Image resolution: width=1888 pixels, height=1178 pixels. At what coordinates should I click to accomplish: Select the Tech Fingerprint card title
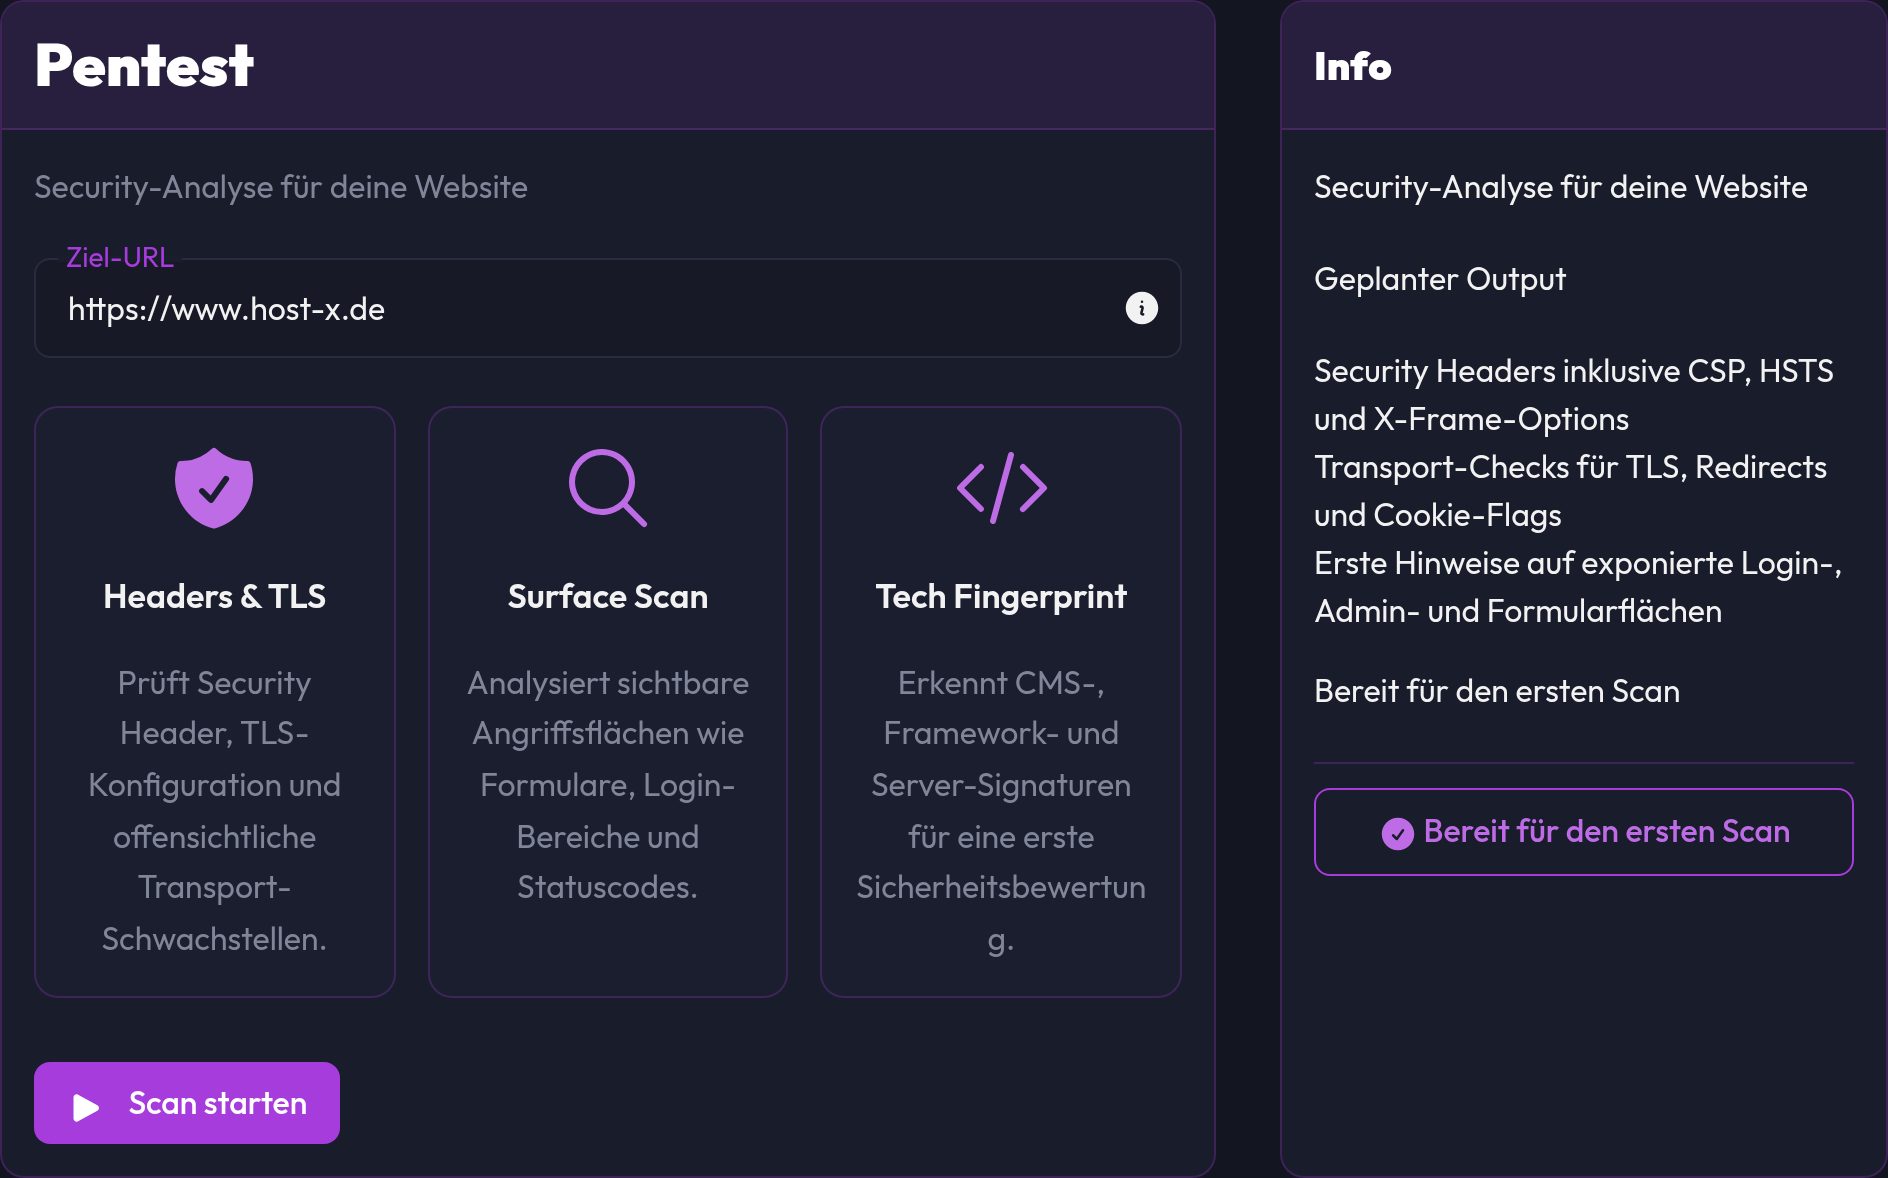(x=1001, y=596)
